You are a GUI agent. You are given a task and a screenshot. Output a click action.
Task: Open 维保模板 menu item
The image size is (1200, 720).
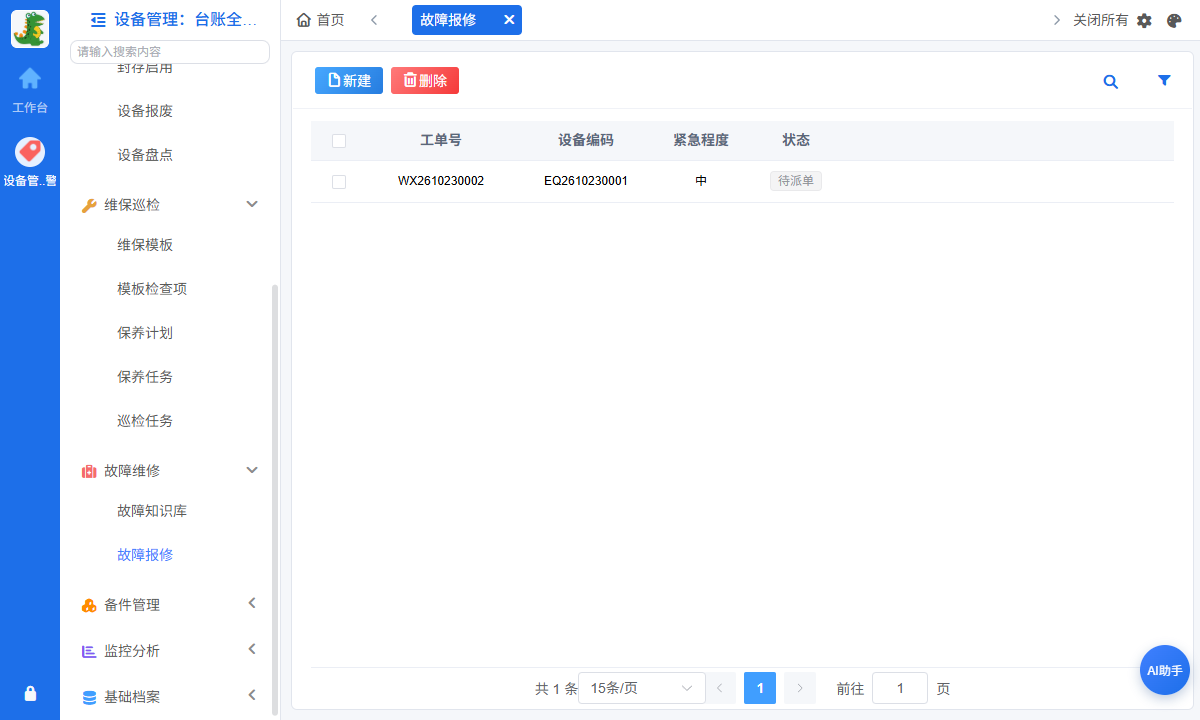(x=145, y=245)
